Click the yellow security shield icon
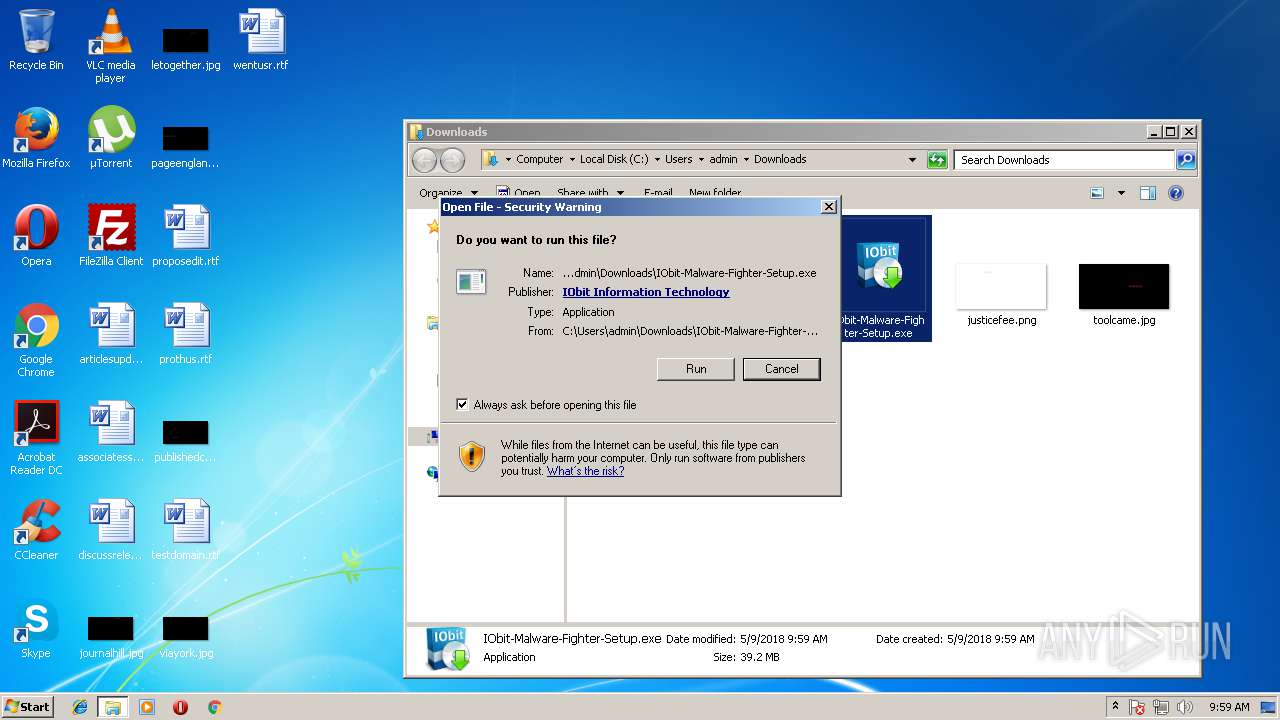The width and height of the screenshot is (1280, 720). point(472,458)
